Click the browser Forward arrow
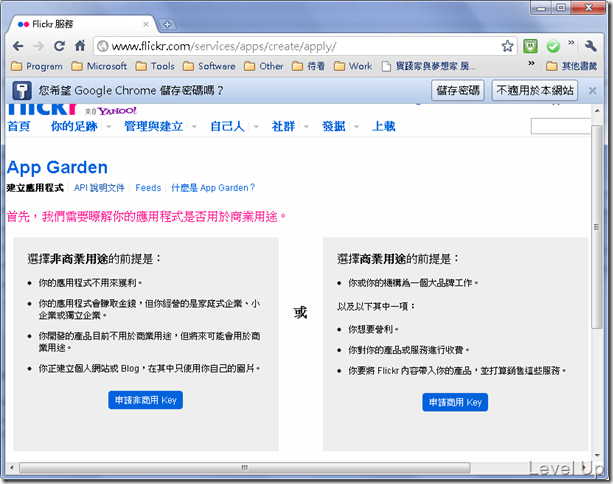613x484 pixels. [x=39, y=46]
